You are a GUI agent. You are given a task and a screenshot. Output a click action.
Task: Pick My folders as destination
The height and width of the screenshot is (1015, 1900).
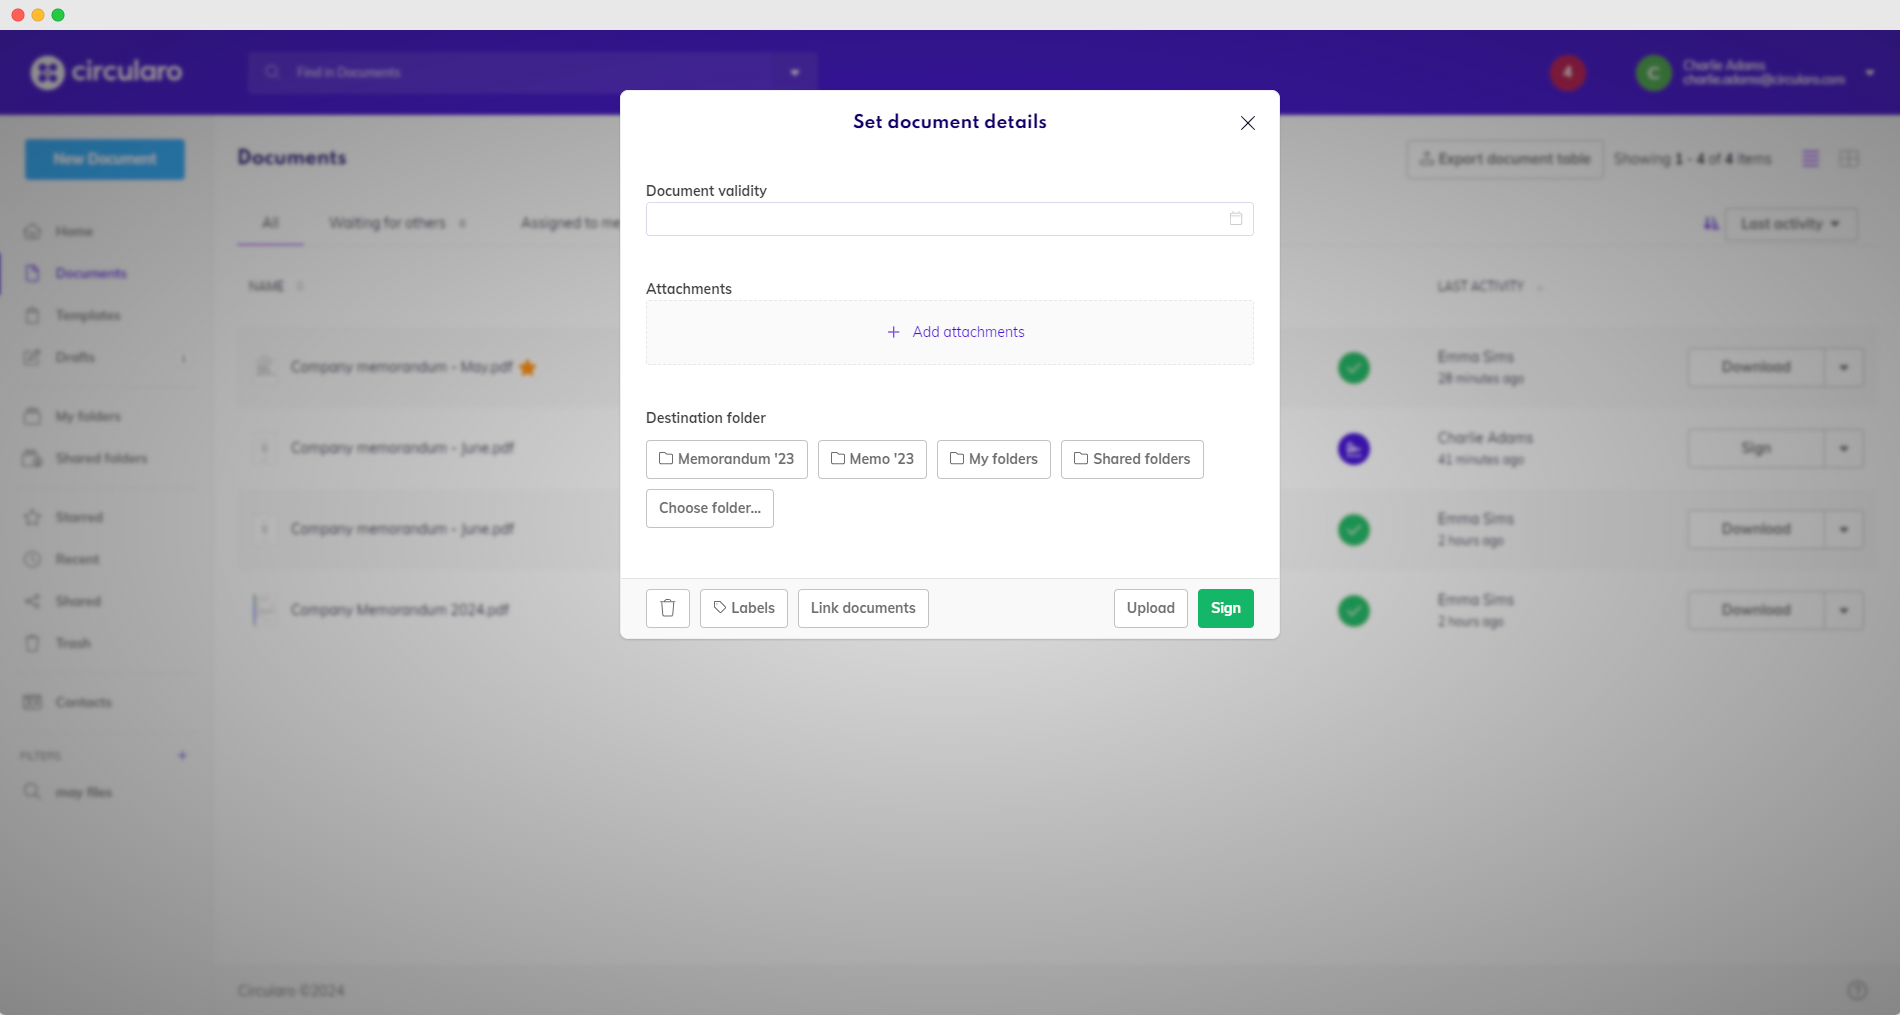click(x=994, y=459)
